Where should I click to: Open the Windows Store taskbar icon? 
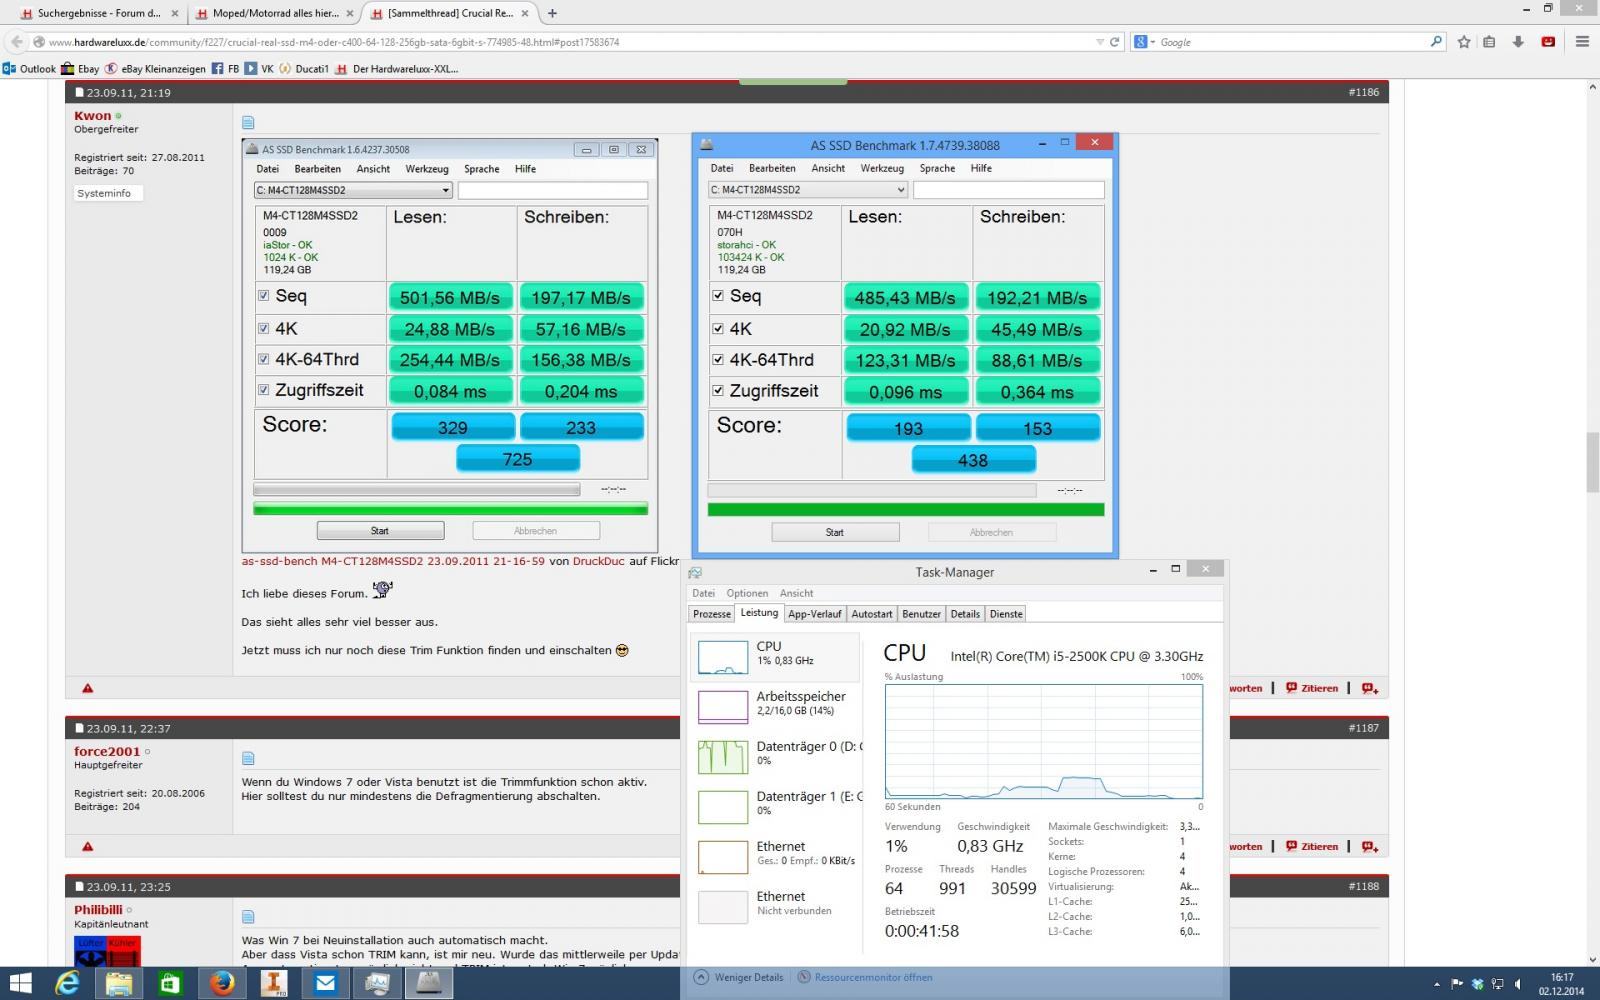(171, 983)
